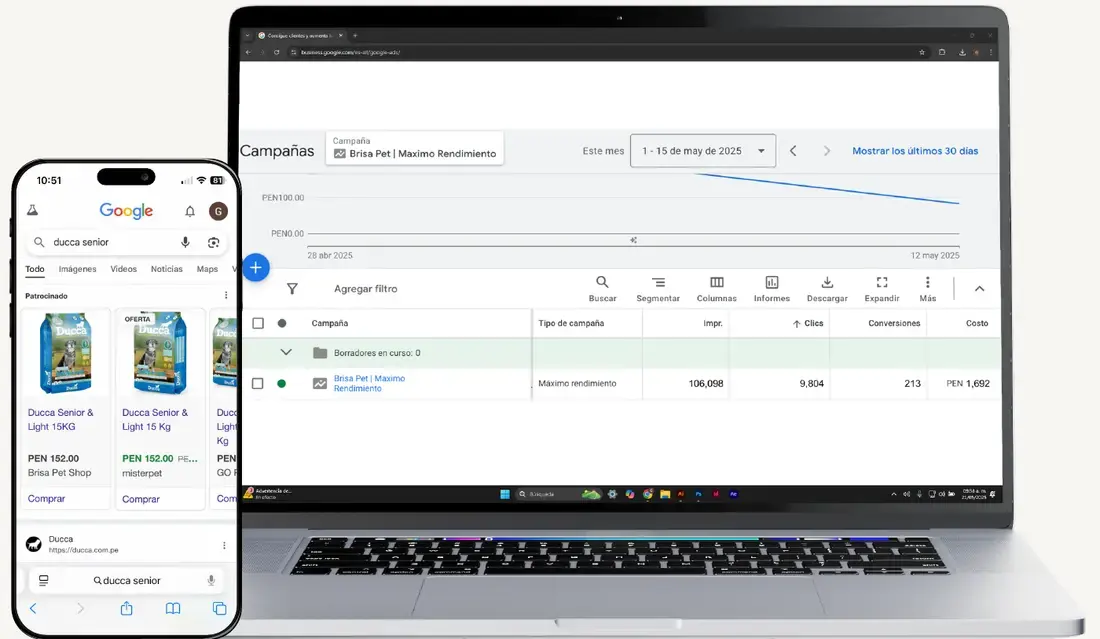The height and width of the screenshot is (639, 1100).
Task: Tap the Google Lens camera icon
Action: 213,242
